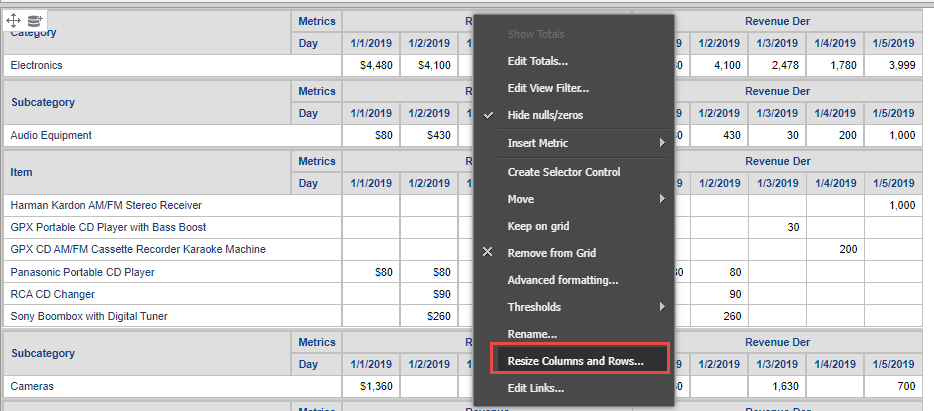This screenshot has width=934, height=411.
Task: Click the $90 RCA CD Changer cell
Action: (429, 294)
